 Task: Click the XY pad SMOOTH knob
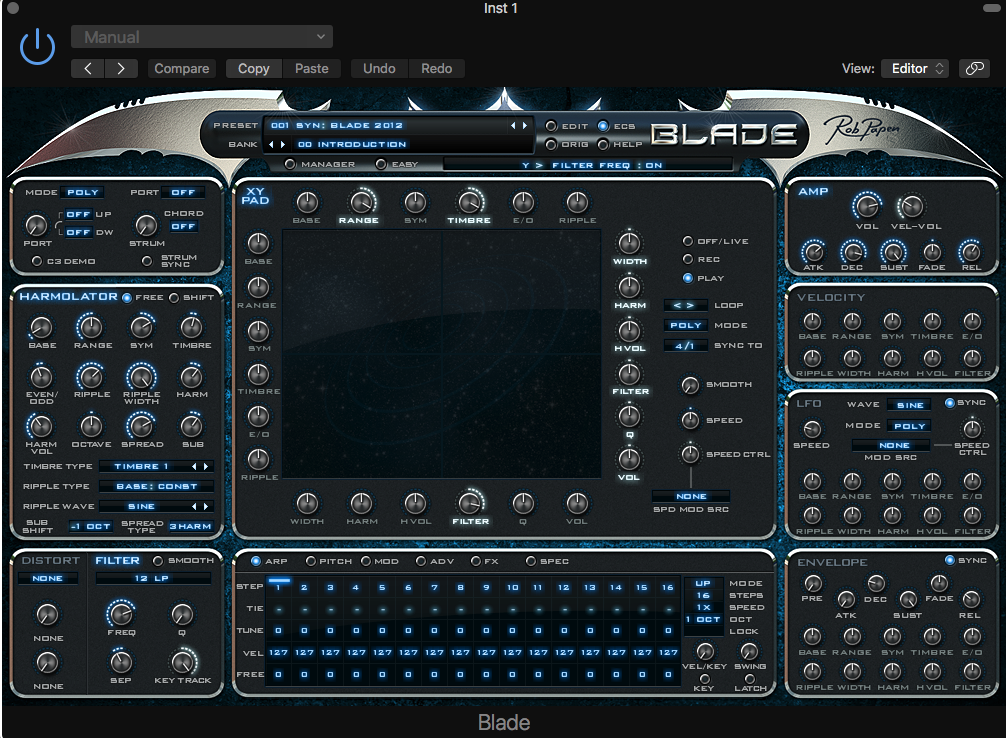click(x=690, y=385)
